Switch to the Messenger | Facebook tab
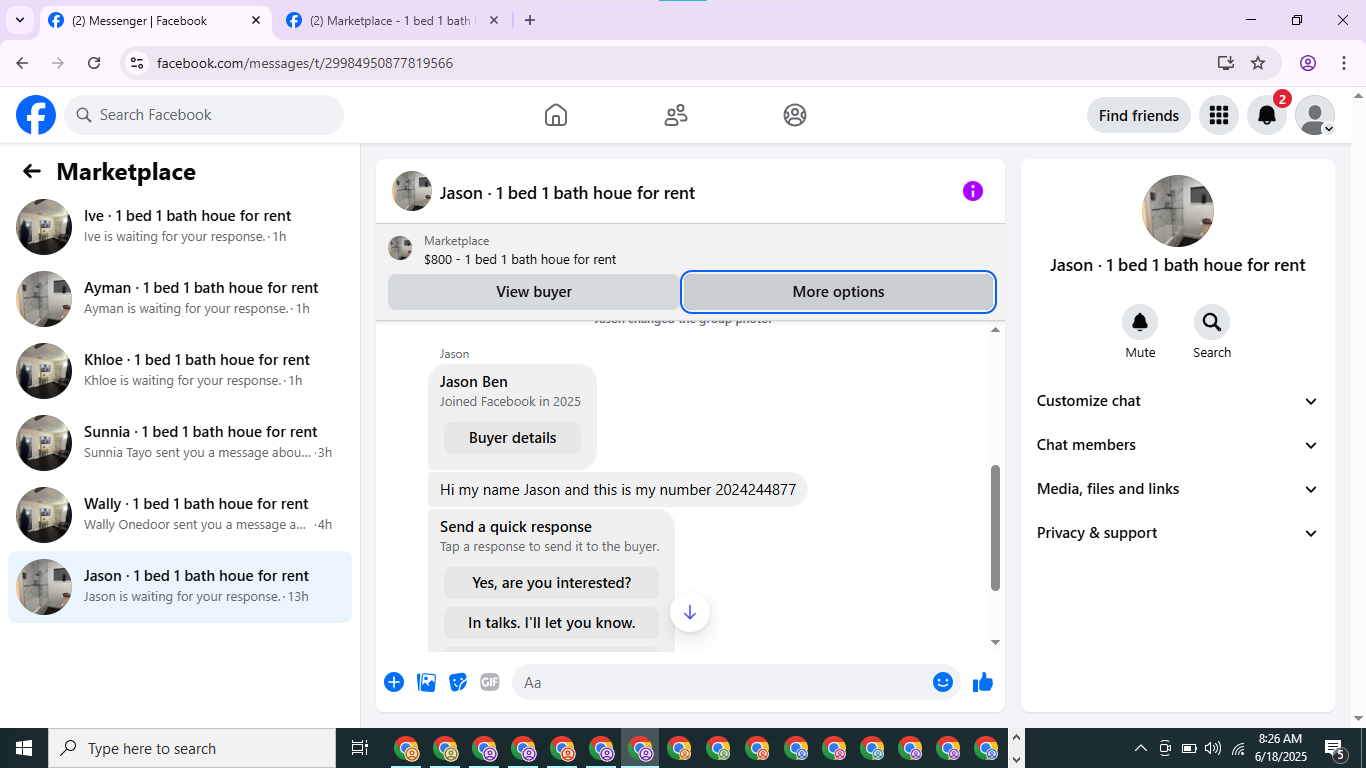The width and height of the screenshot is (1366, 768). pos(155,20)
